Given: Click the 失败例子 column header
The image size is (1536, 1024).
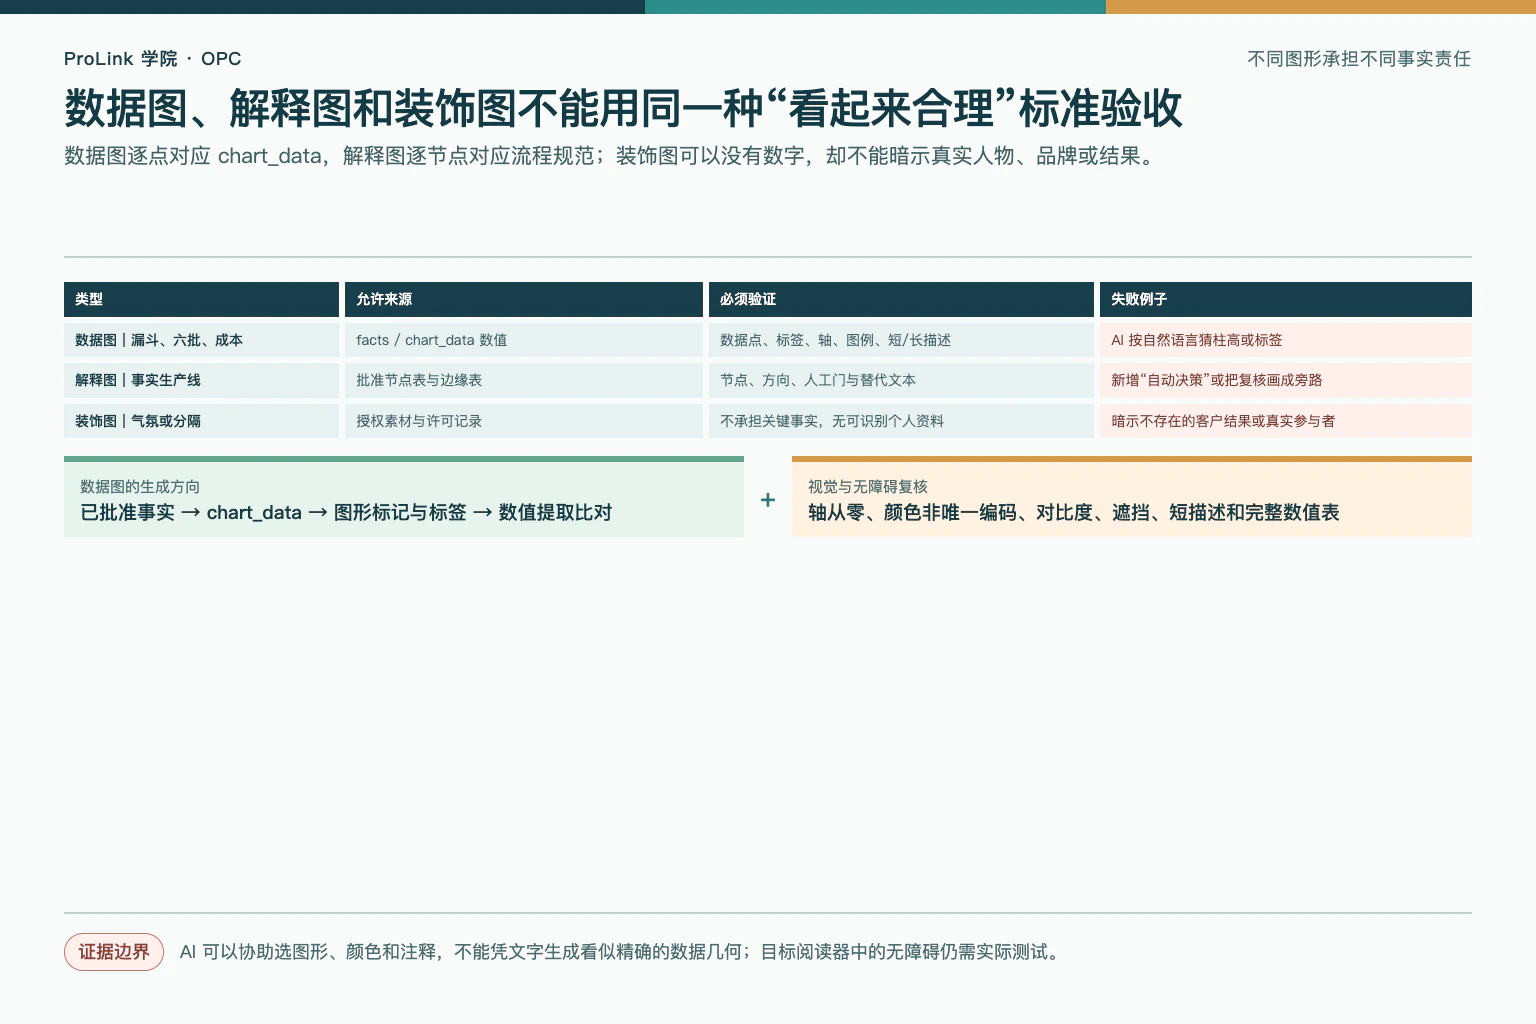Looking at the screenshot, I should [1286, 299].
